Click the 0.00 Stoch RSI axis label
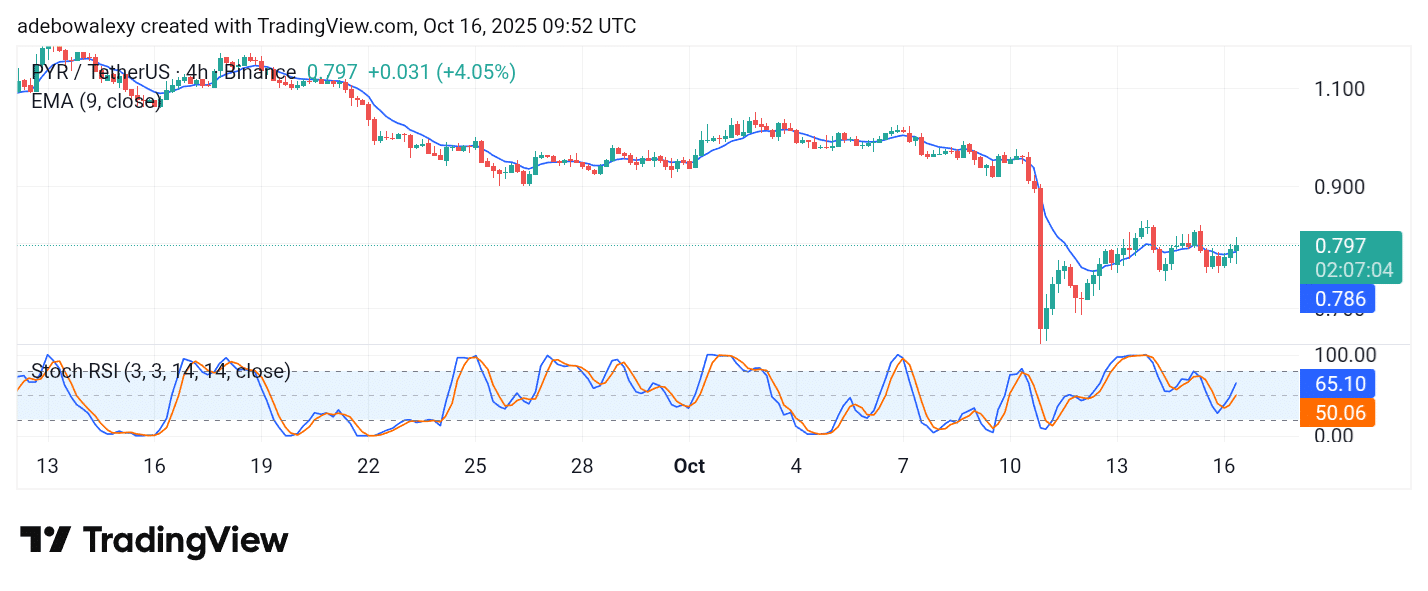Viewport: 1428px width, 591px height. click(x=1337, y=436)
